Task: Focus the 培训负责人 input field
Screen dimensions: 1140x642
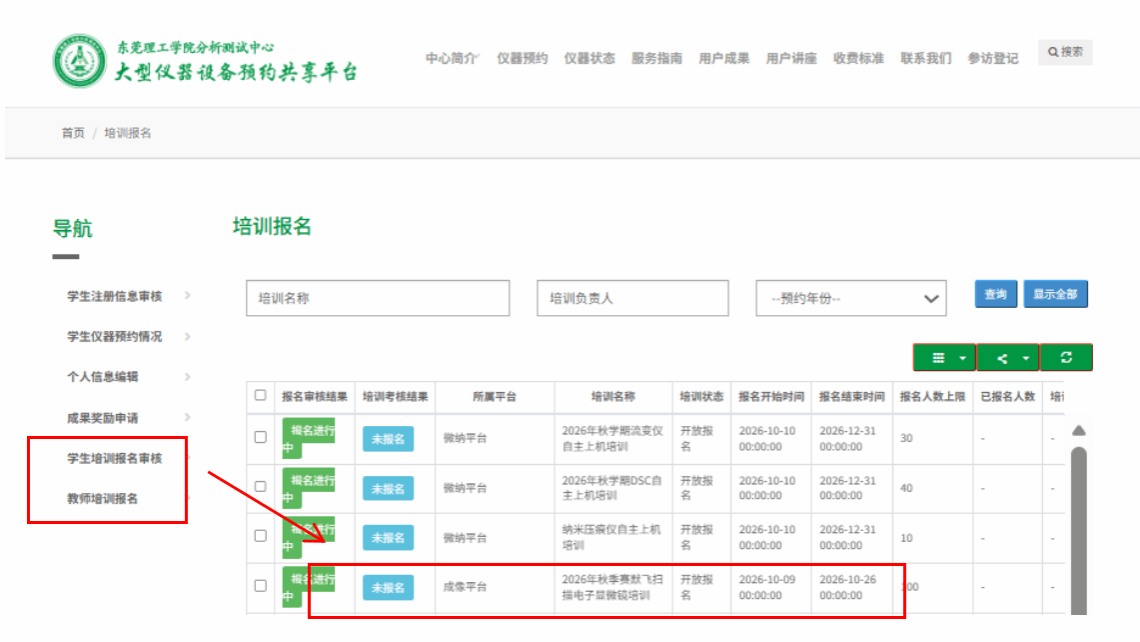Action: [633, 298]
